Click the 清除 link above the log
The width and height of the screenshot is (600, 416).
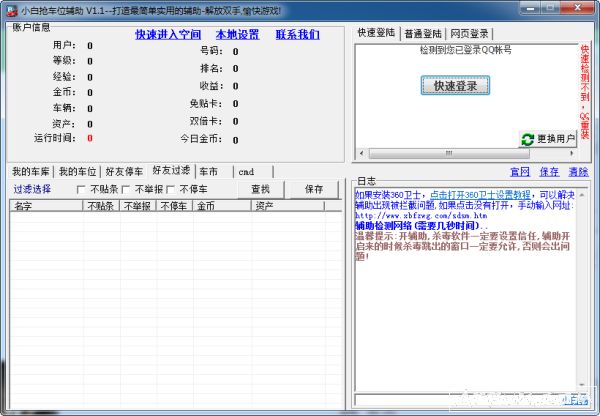(578, 172)
